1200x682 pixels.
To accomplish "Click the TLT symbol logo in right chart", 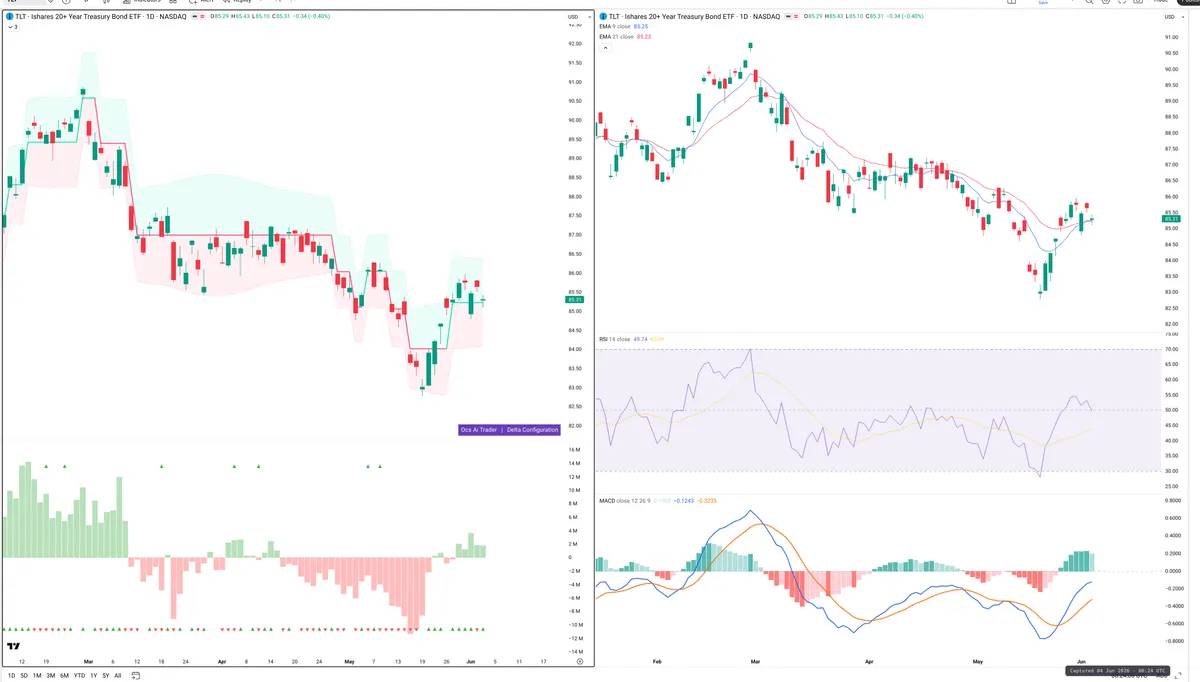I will pyautogui.click(x=603, y=17).
